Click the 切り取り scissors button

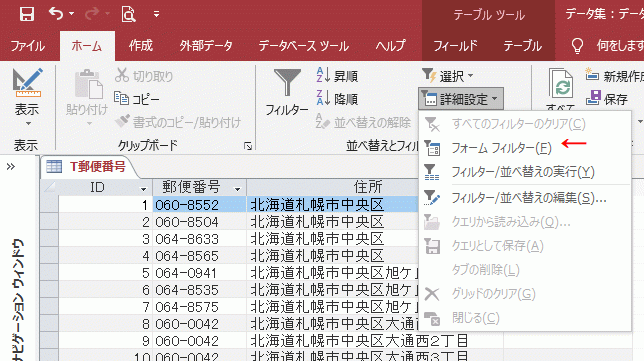click(x=144, y=76)
